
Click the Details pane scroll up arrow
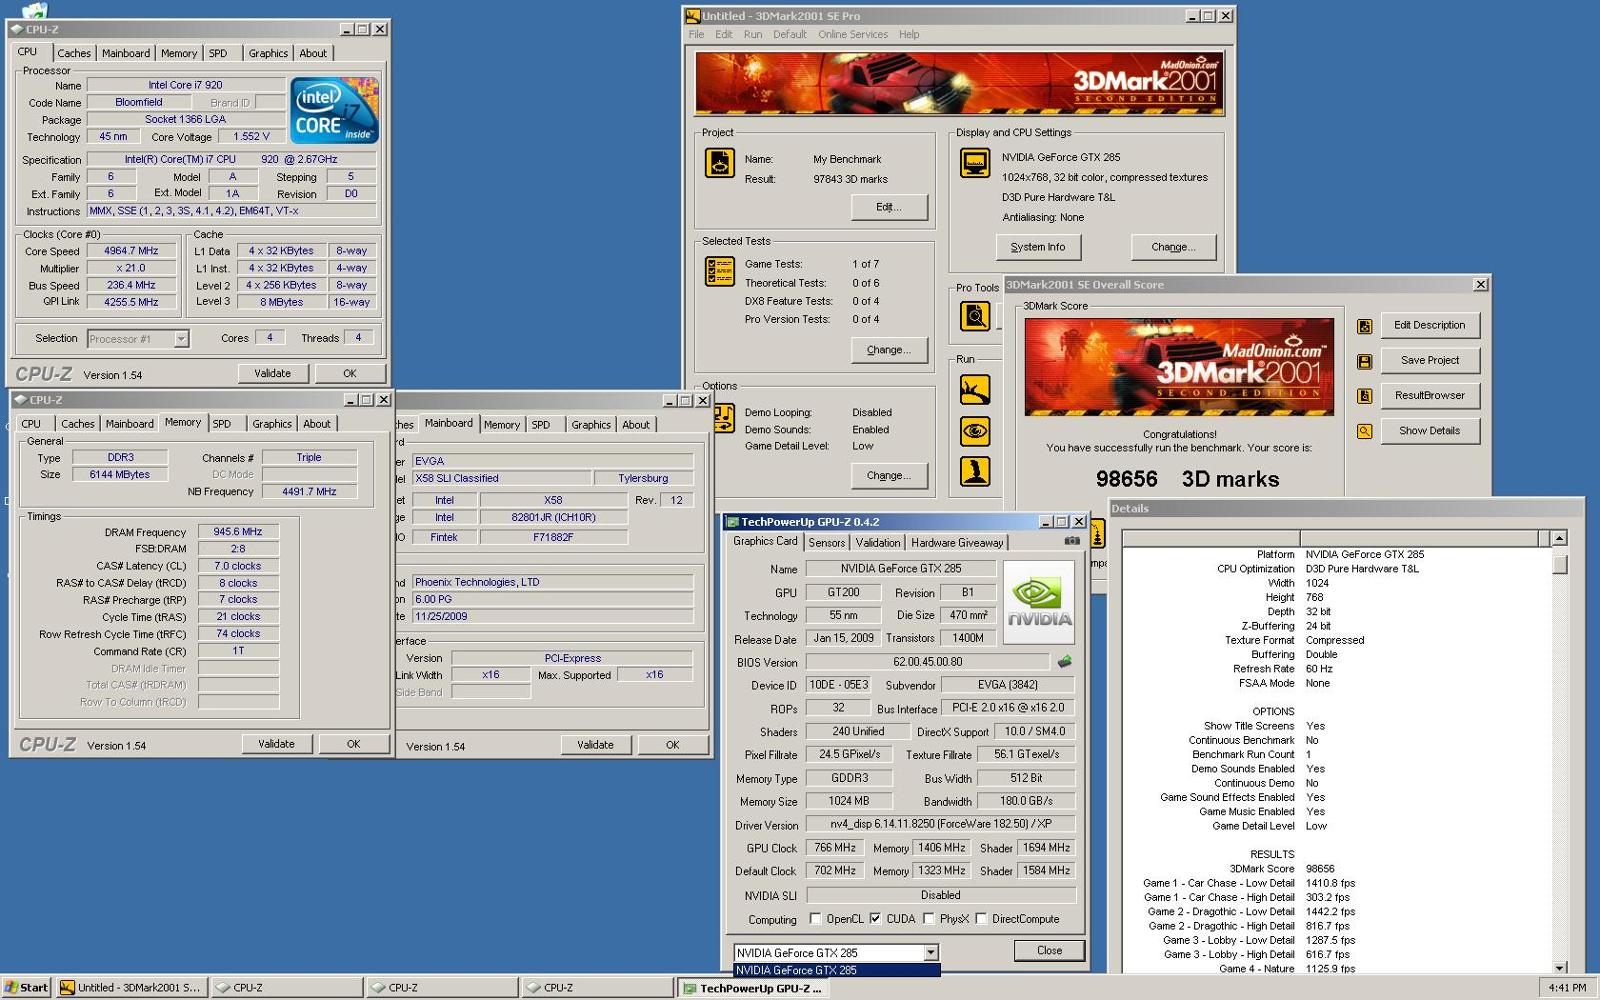point(1559,538)
